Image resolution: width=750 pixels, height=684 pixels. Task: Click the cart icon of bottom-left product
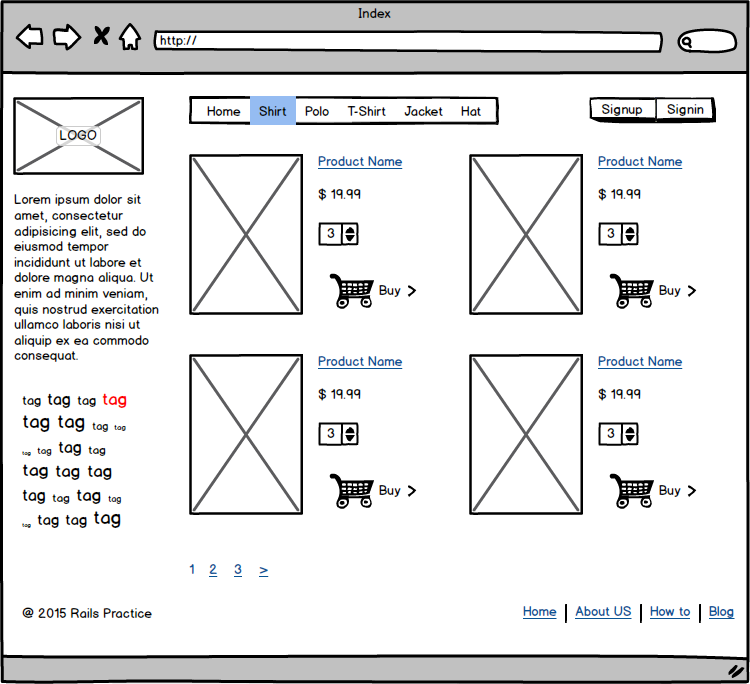click(351, 491)
